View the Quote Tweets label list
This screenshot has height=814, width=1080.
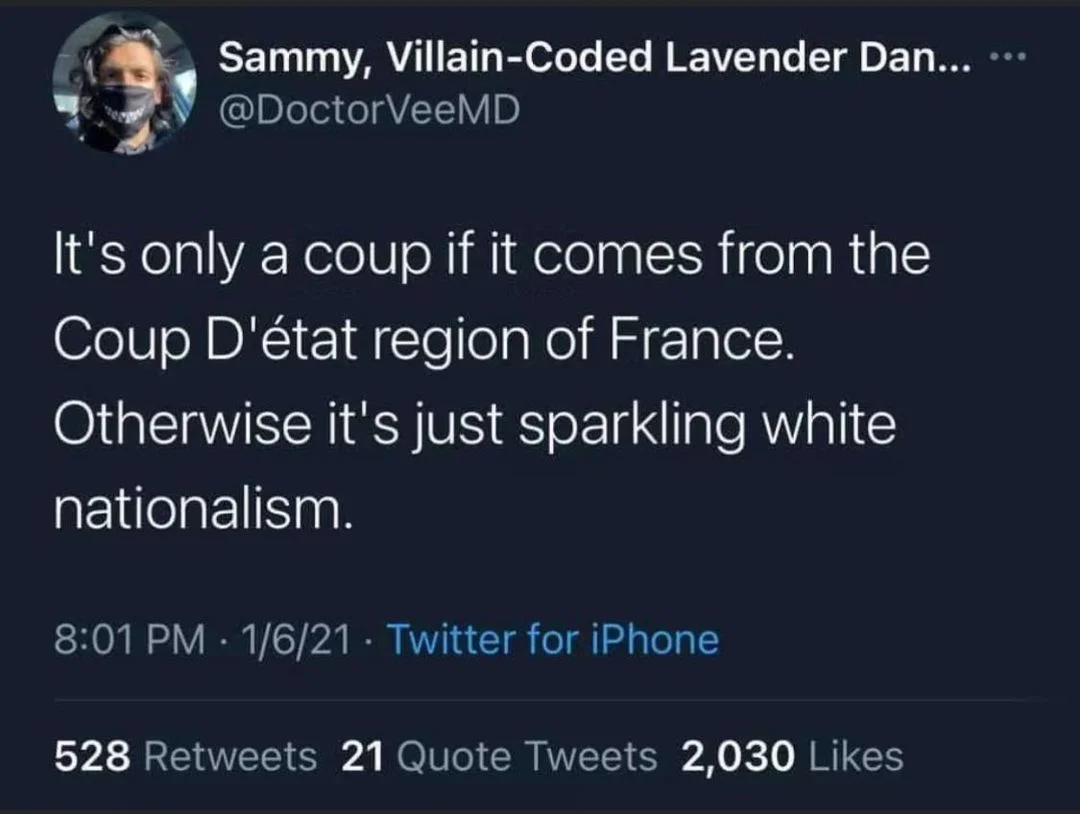pos(527,757)
